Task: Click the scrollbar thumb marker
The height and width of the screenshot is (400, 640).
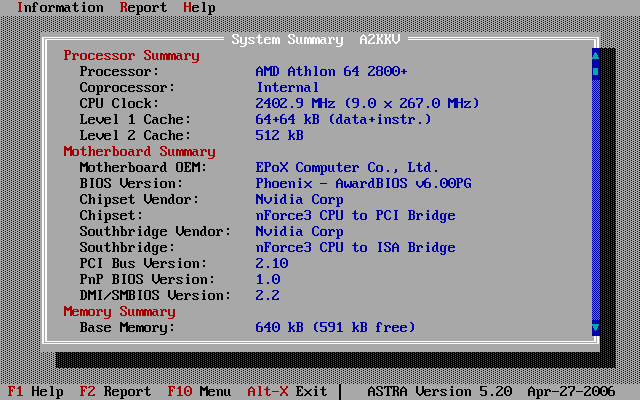Action: 596,72
